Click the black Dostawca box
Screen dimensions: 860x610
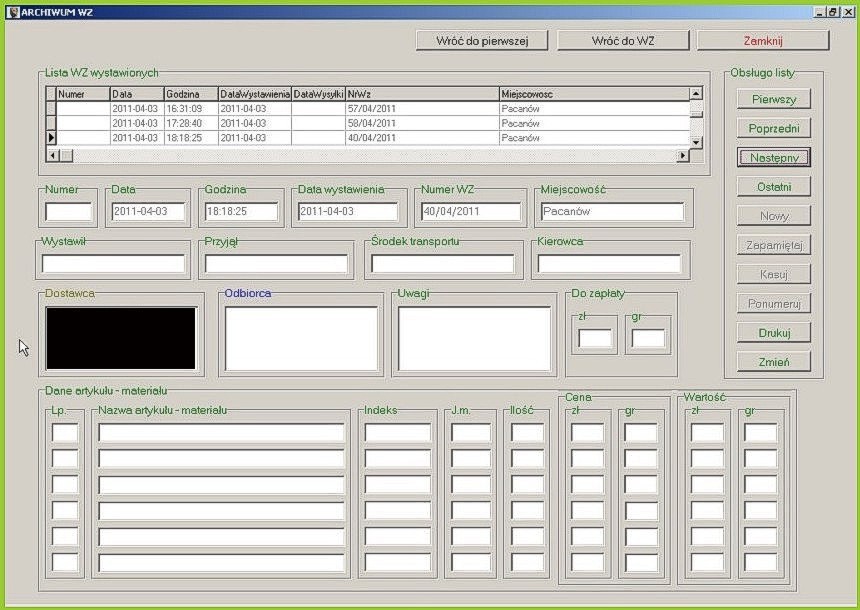tap(121, 338)
